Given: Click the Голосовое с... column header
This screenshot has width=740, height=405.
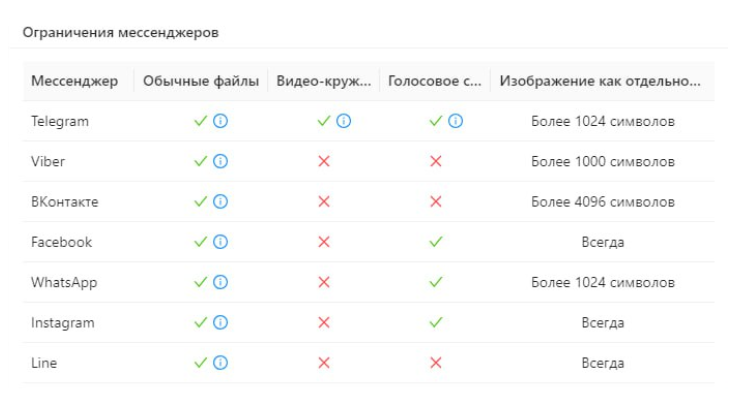Looking at the screenshot, I should coord(435,80).
